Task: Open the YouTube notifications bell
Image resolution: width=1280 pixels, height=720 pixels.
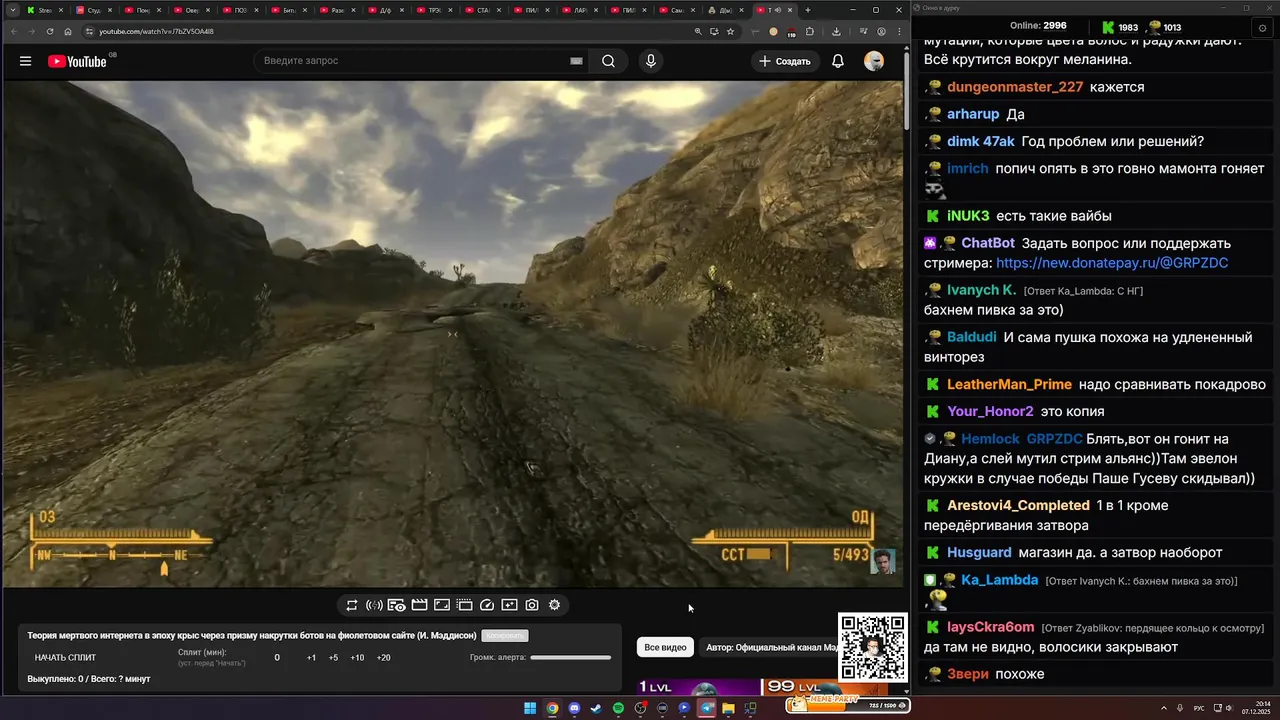Action: (838, 61)
